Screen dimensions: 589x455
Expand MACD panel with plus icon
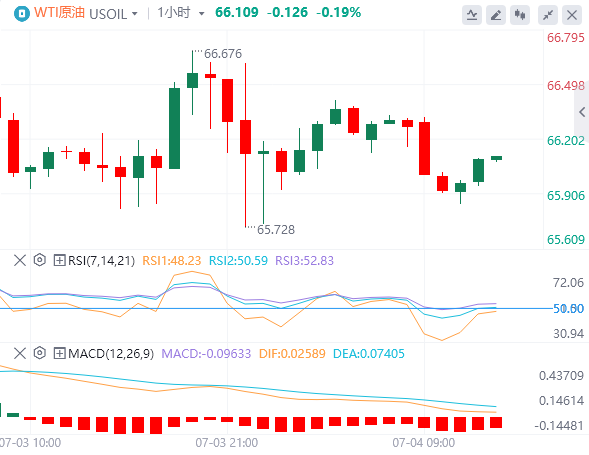59,353
